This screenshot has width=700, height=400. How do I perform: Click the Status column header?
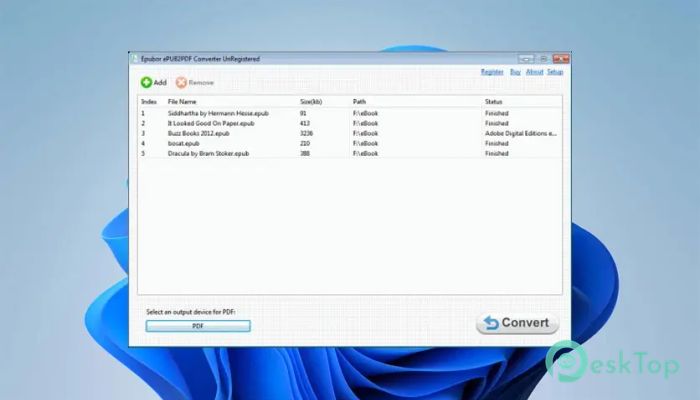[x=493, y=102]
